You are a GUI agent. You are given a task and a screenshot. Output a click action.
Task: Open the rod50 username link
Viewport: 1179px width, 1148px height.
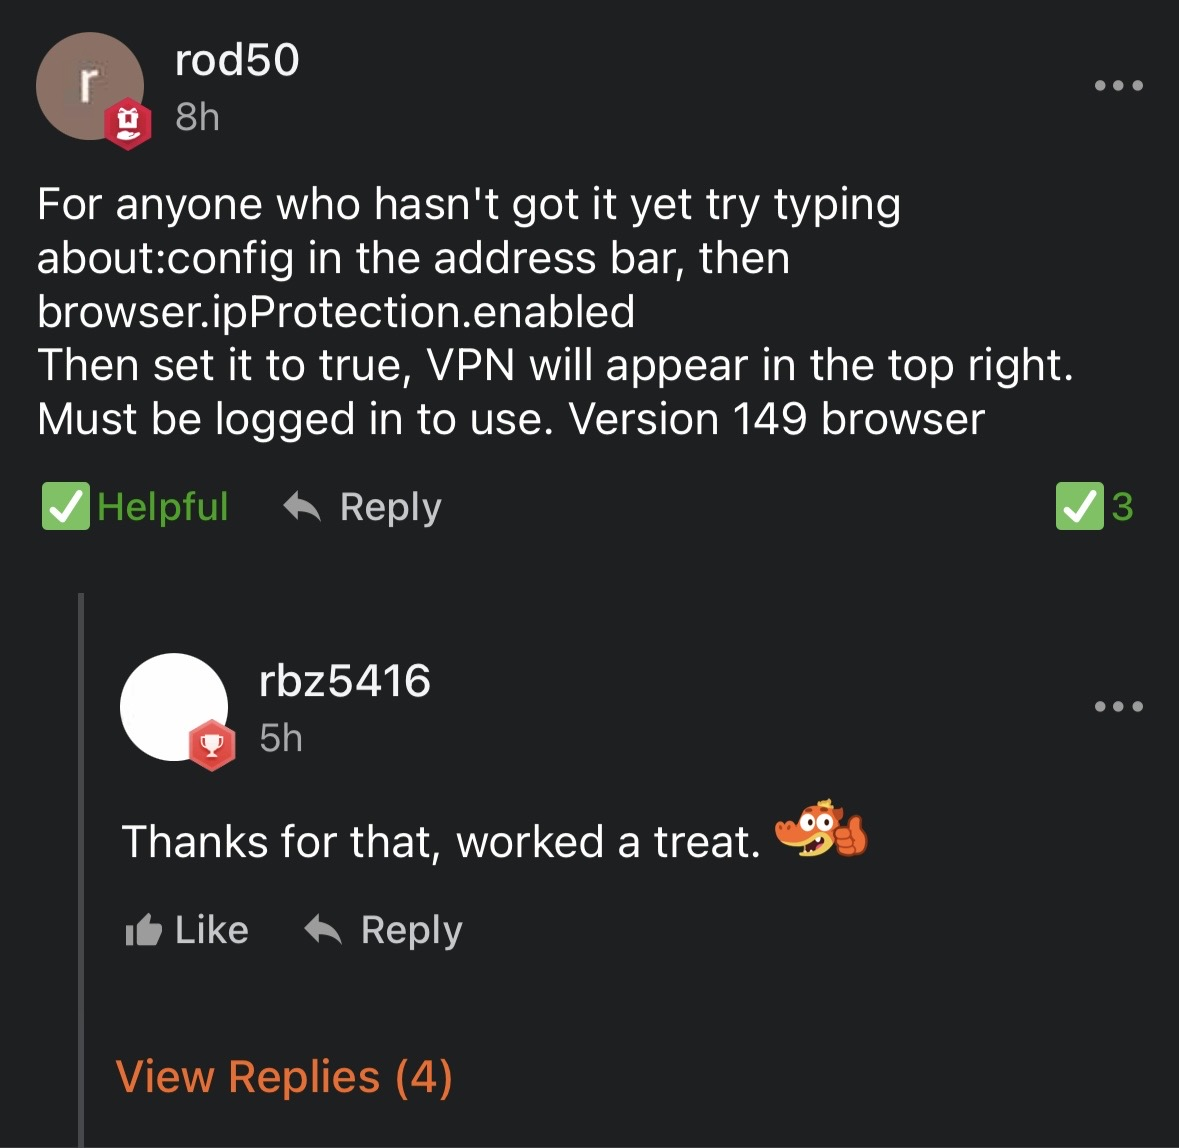(237, 59)
